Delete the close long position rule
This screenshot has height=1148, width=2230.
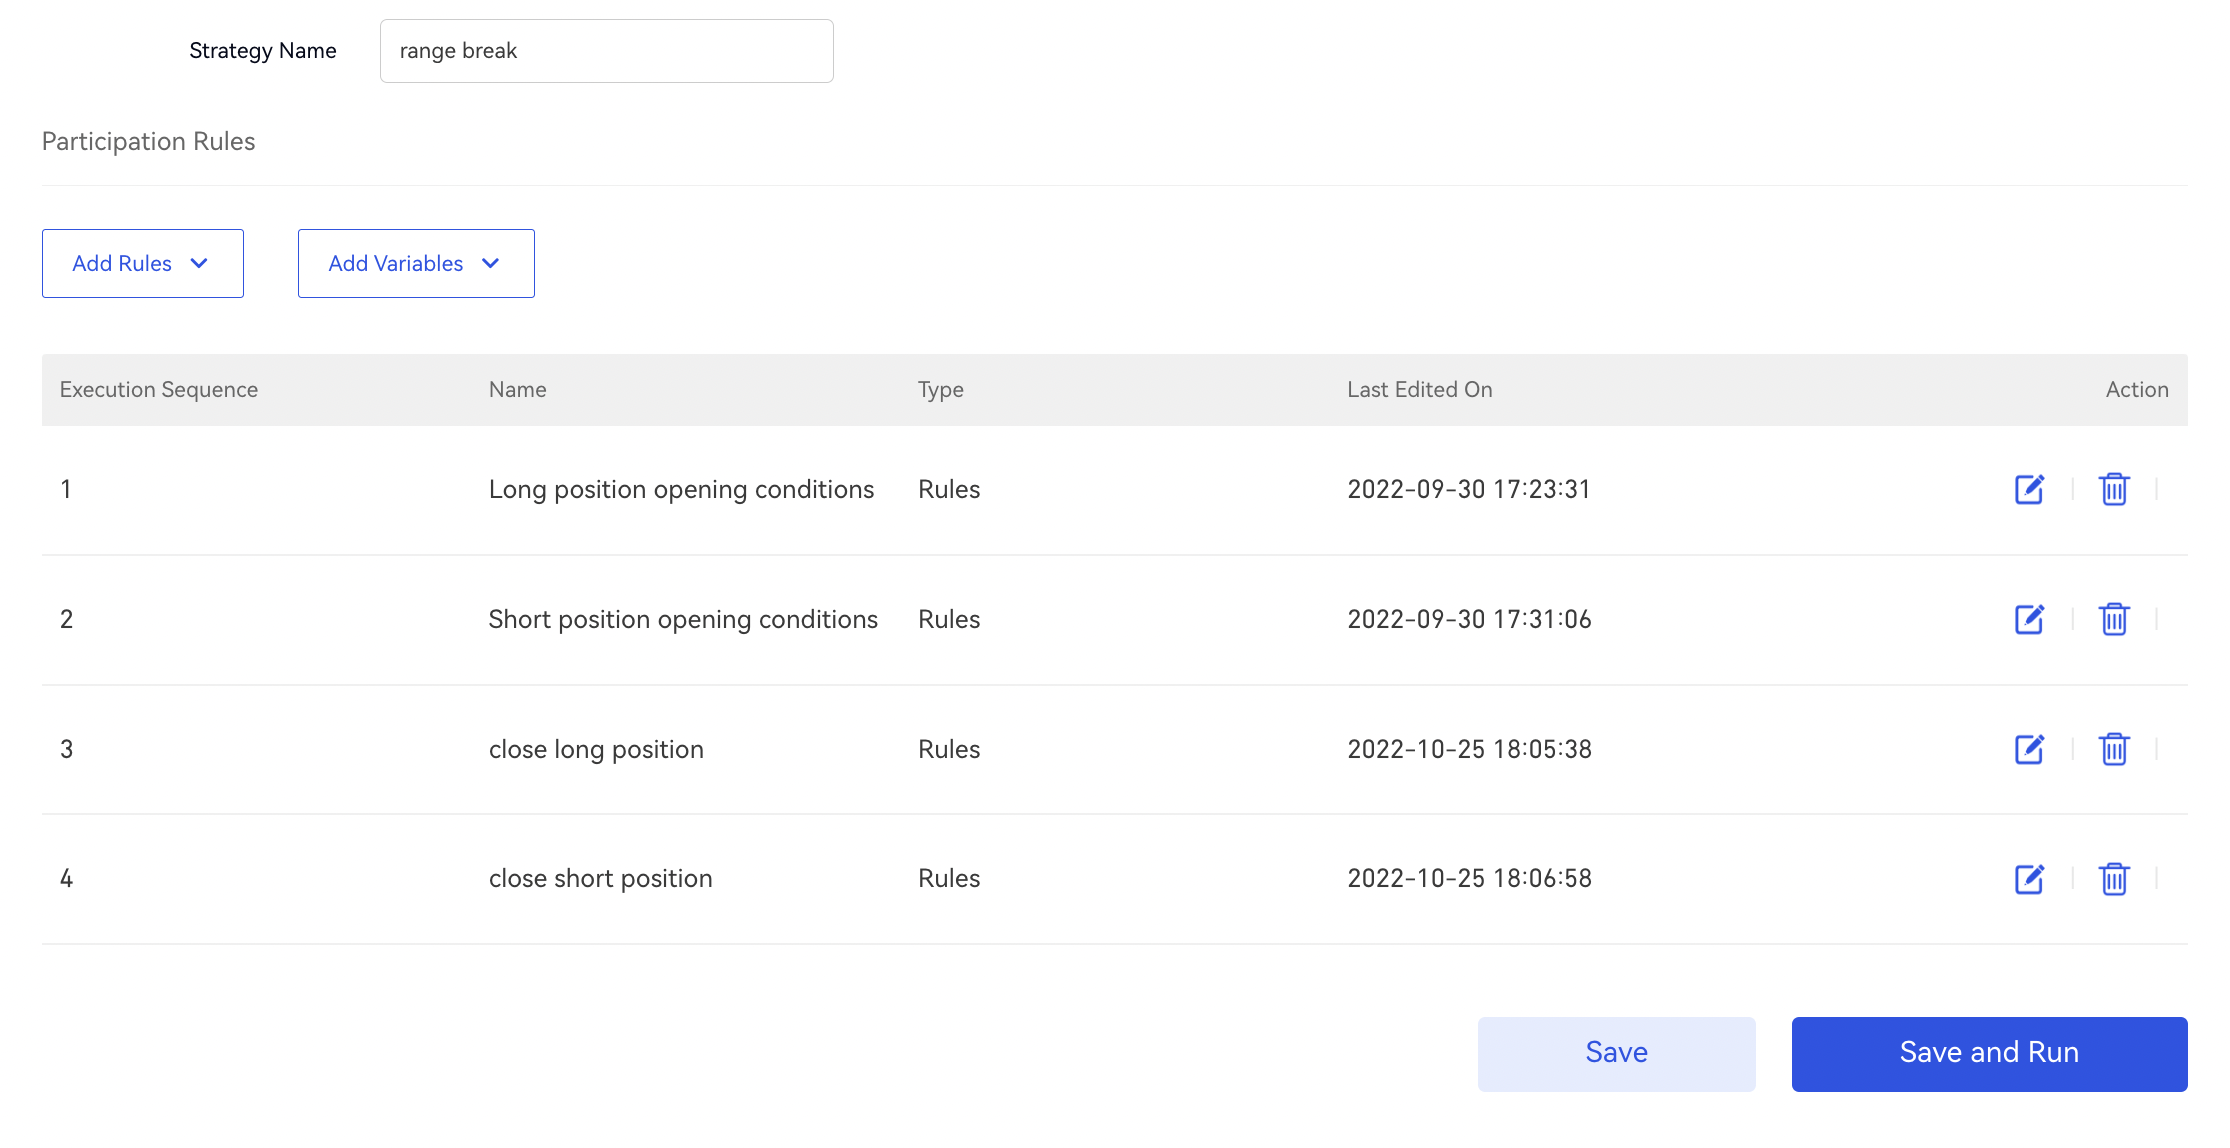pyautogui.click(x=2114, y=749)
